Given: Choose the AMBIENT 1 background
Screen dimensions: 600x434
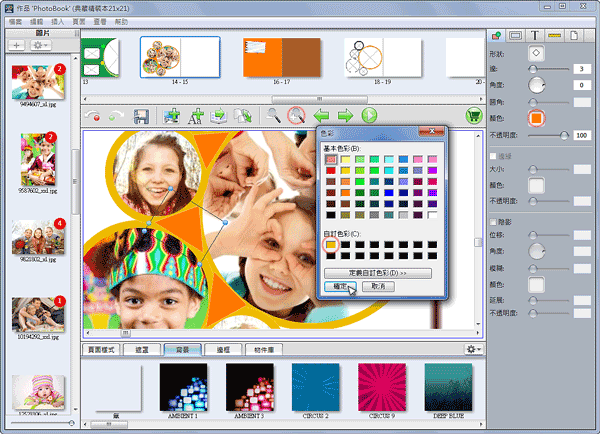Looking at the screenshot, I should click(x=183, y=387).
